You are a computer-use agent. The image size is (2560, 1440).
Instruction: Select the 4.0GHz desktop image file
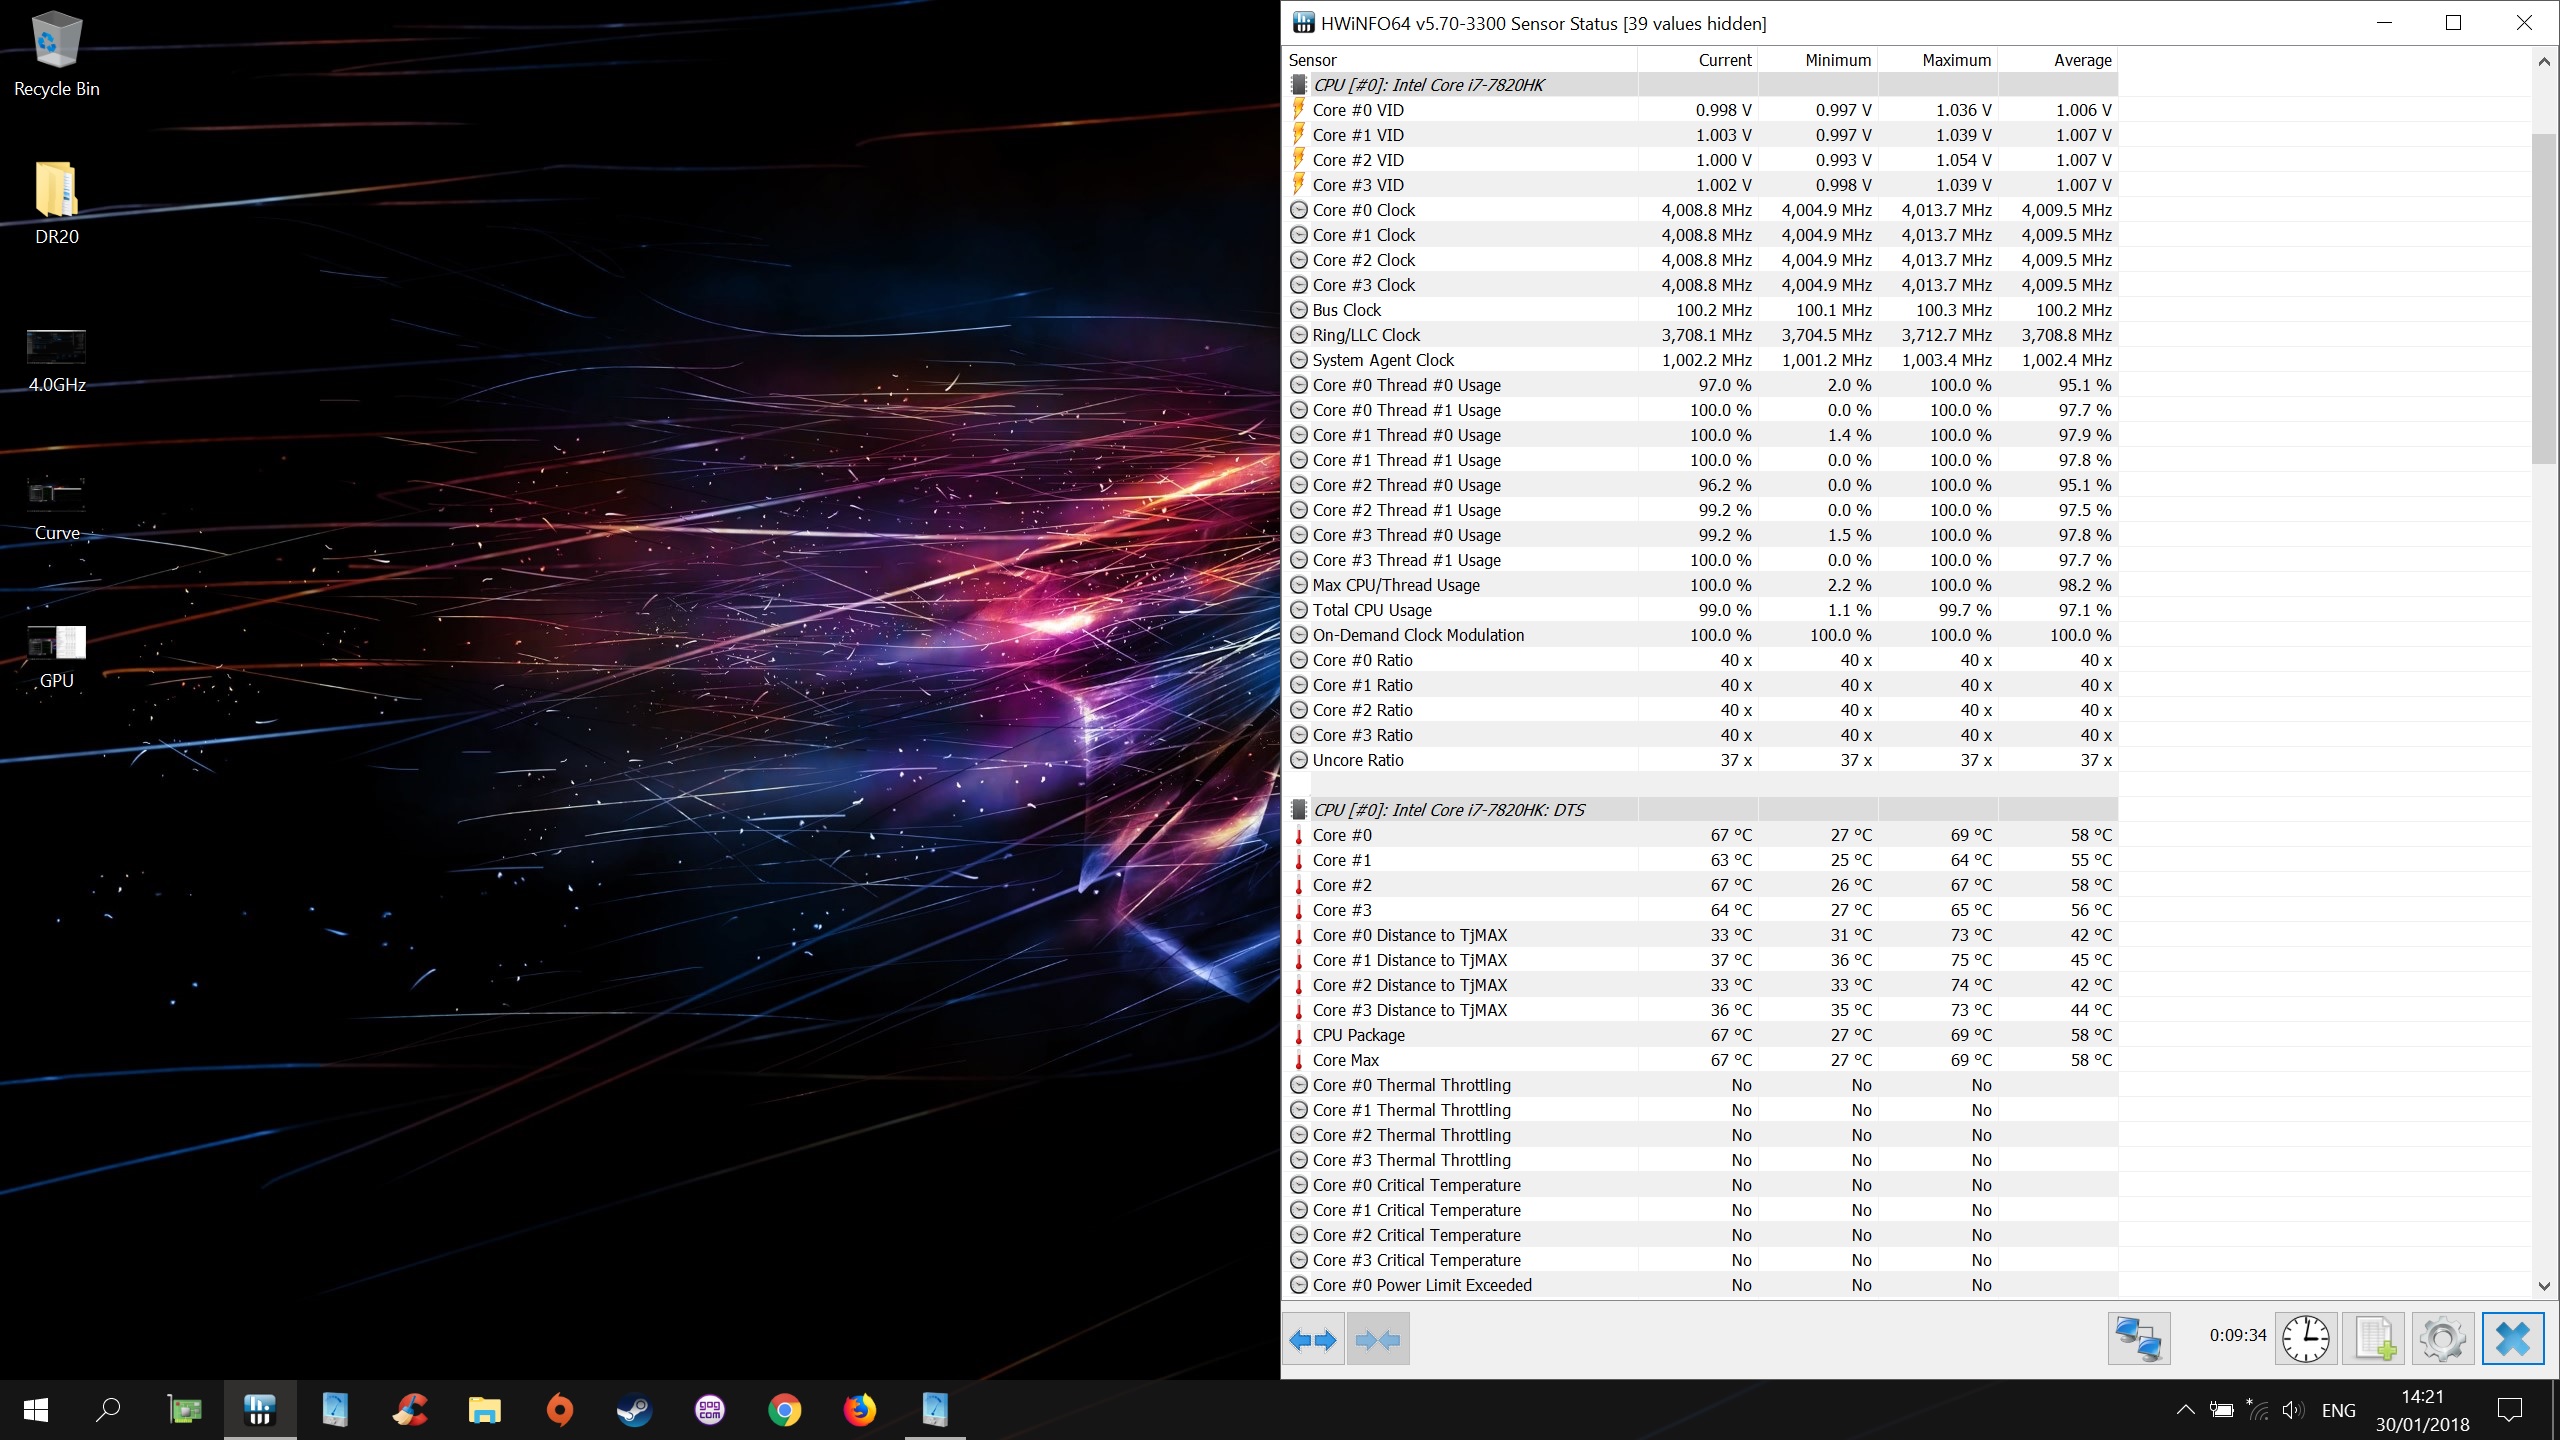(57, 361)
